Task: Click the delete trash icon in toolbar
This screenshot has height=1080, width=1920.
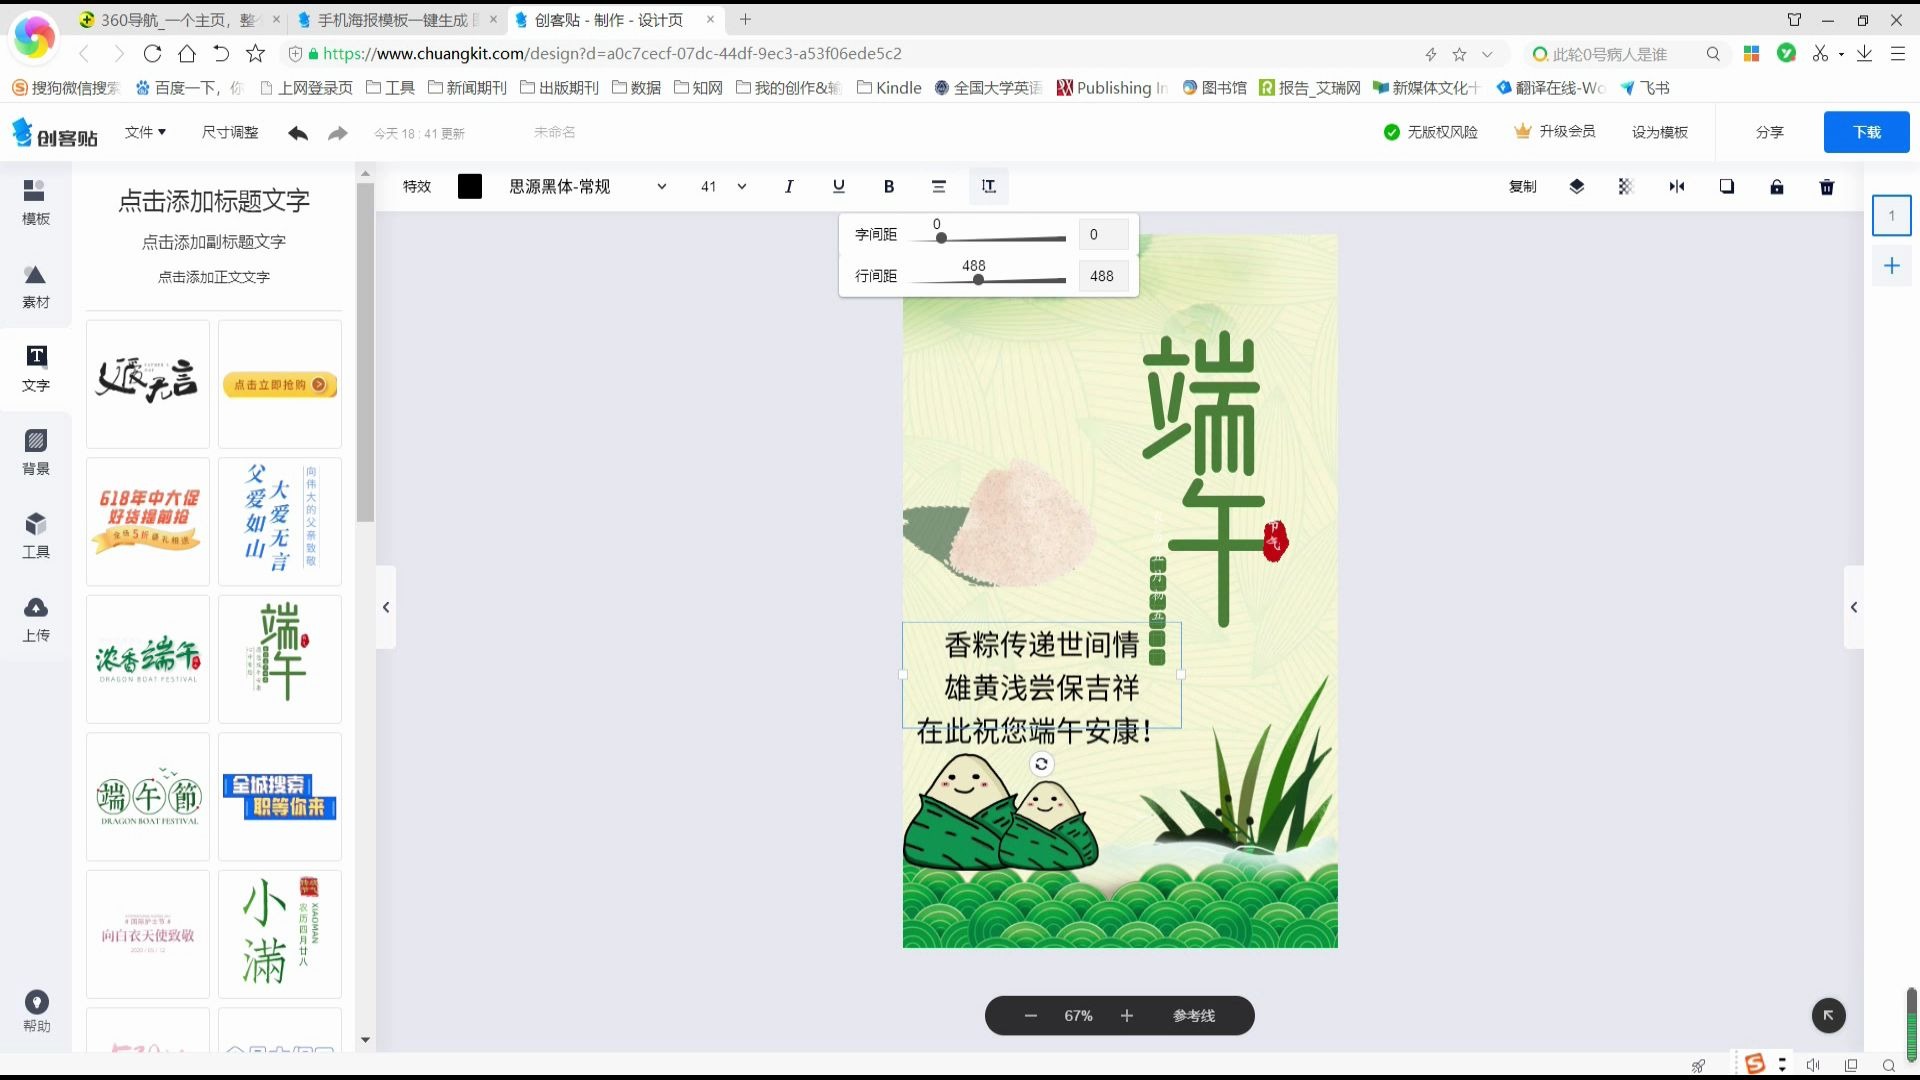Action: click(x=1826, y=187)
